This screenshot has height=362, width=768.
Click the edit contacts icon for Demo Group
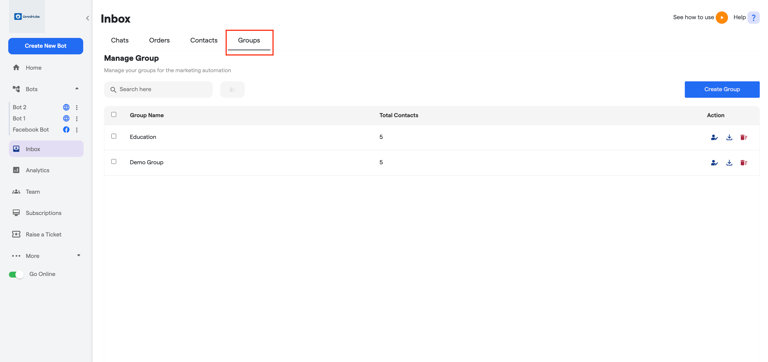click(714, 163)
